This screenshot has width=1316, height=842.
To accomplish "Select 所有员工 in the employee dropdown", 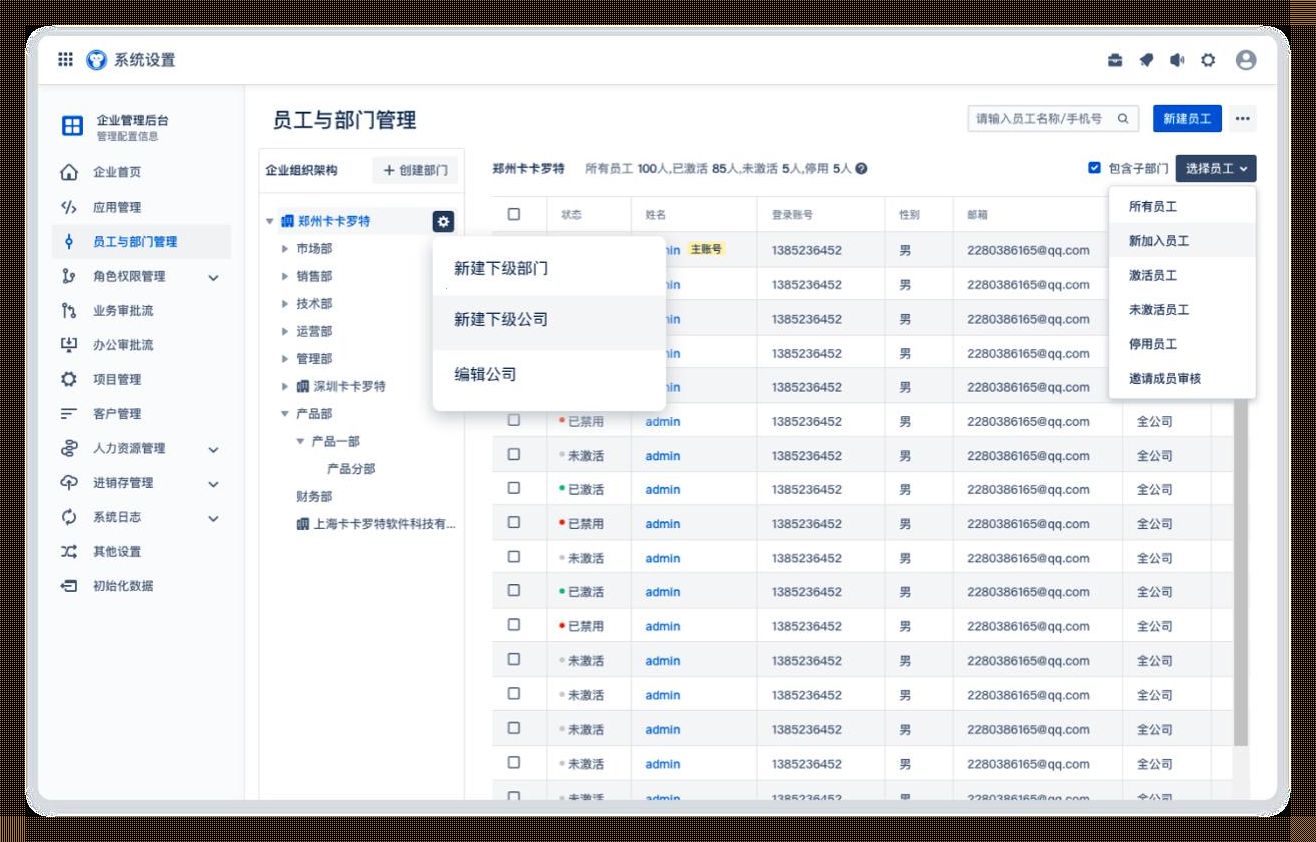I will (x=1182, y=207).
